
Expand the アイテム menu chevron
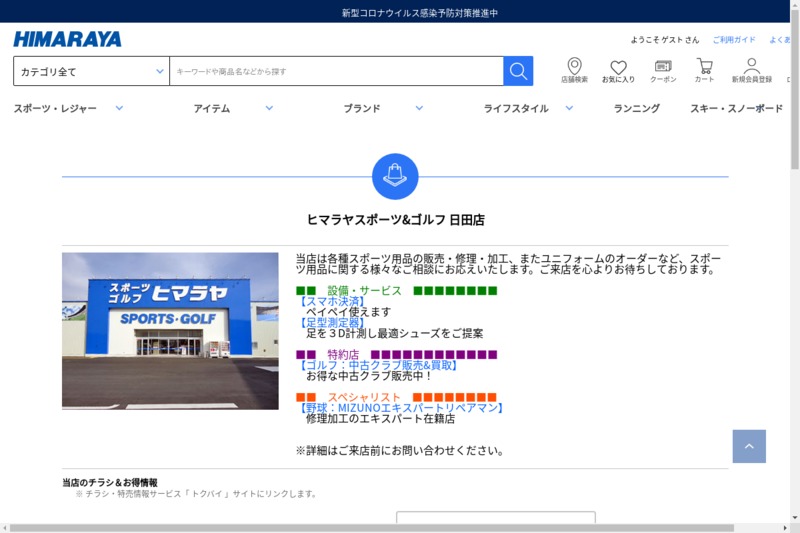[x=269, y=108]
